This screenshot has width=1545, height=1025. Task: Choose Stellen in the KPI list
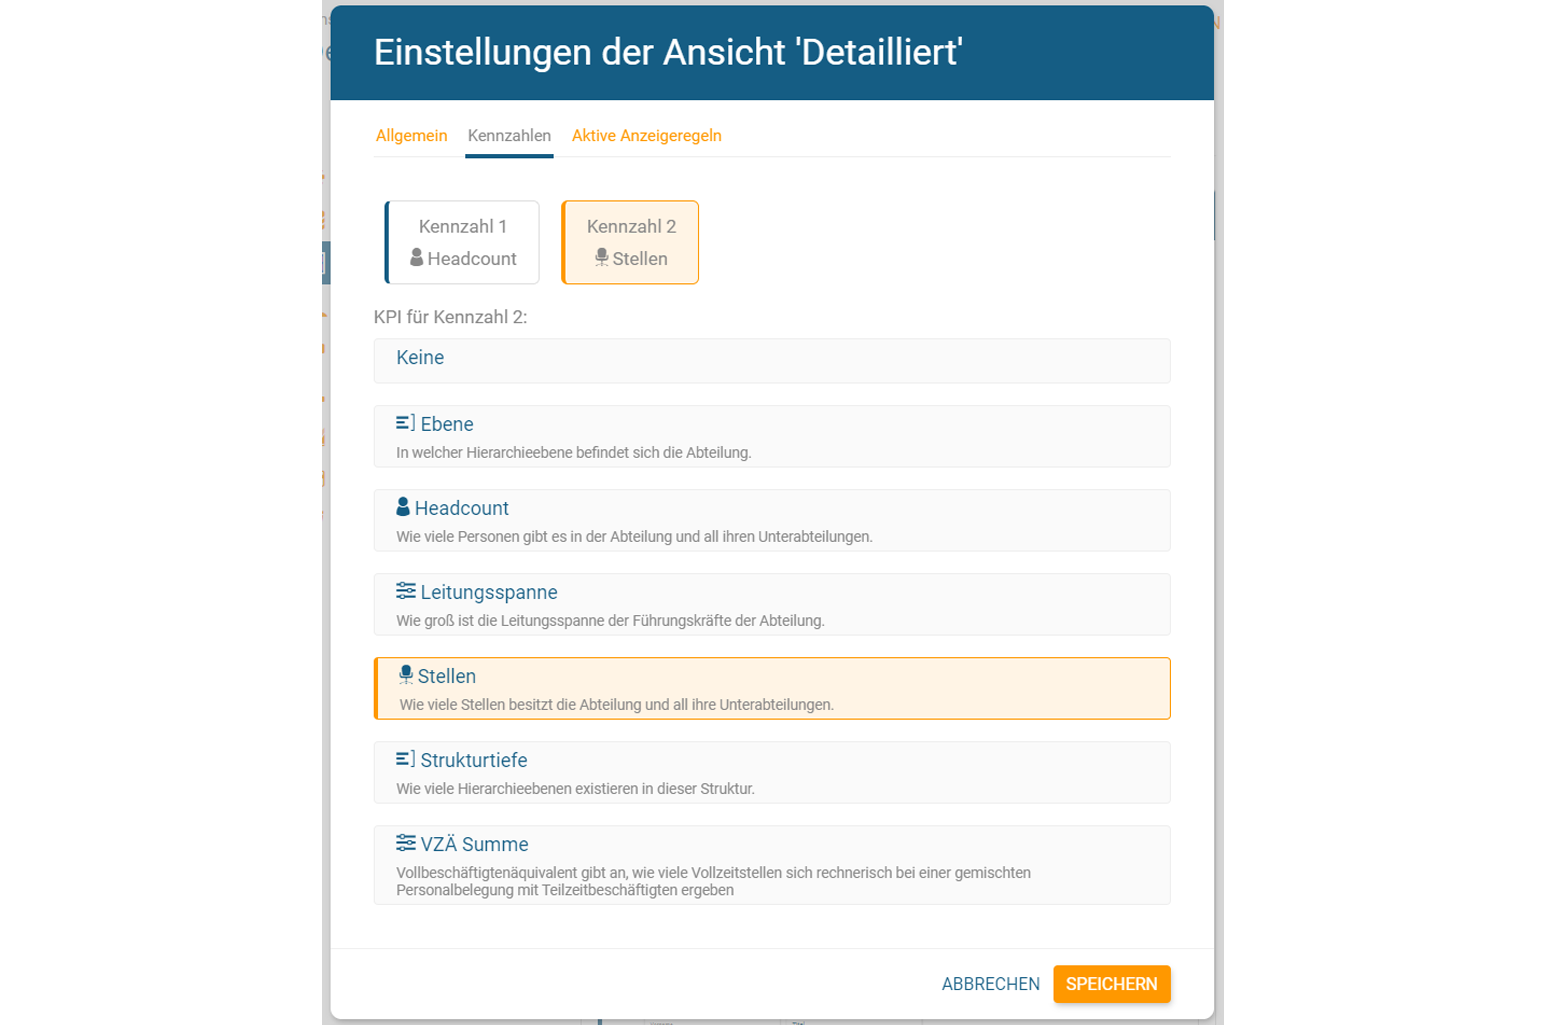(772, 688)
